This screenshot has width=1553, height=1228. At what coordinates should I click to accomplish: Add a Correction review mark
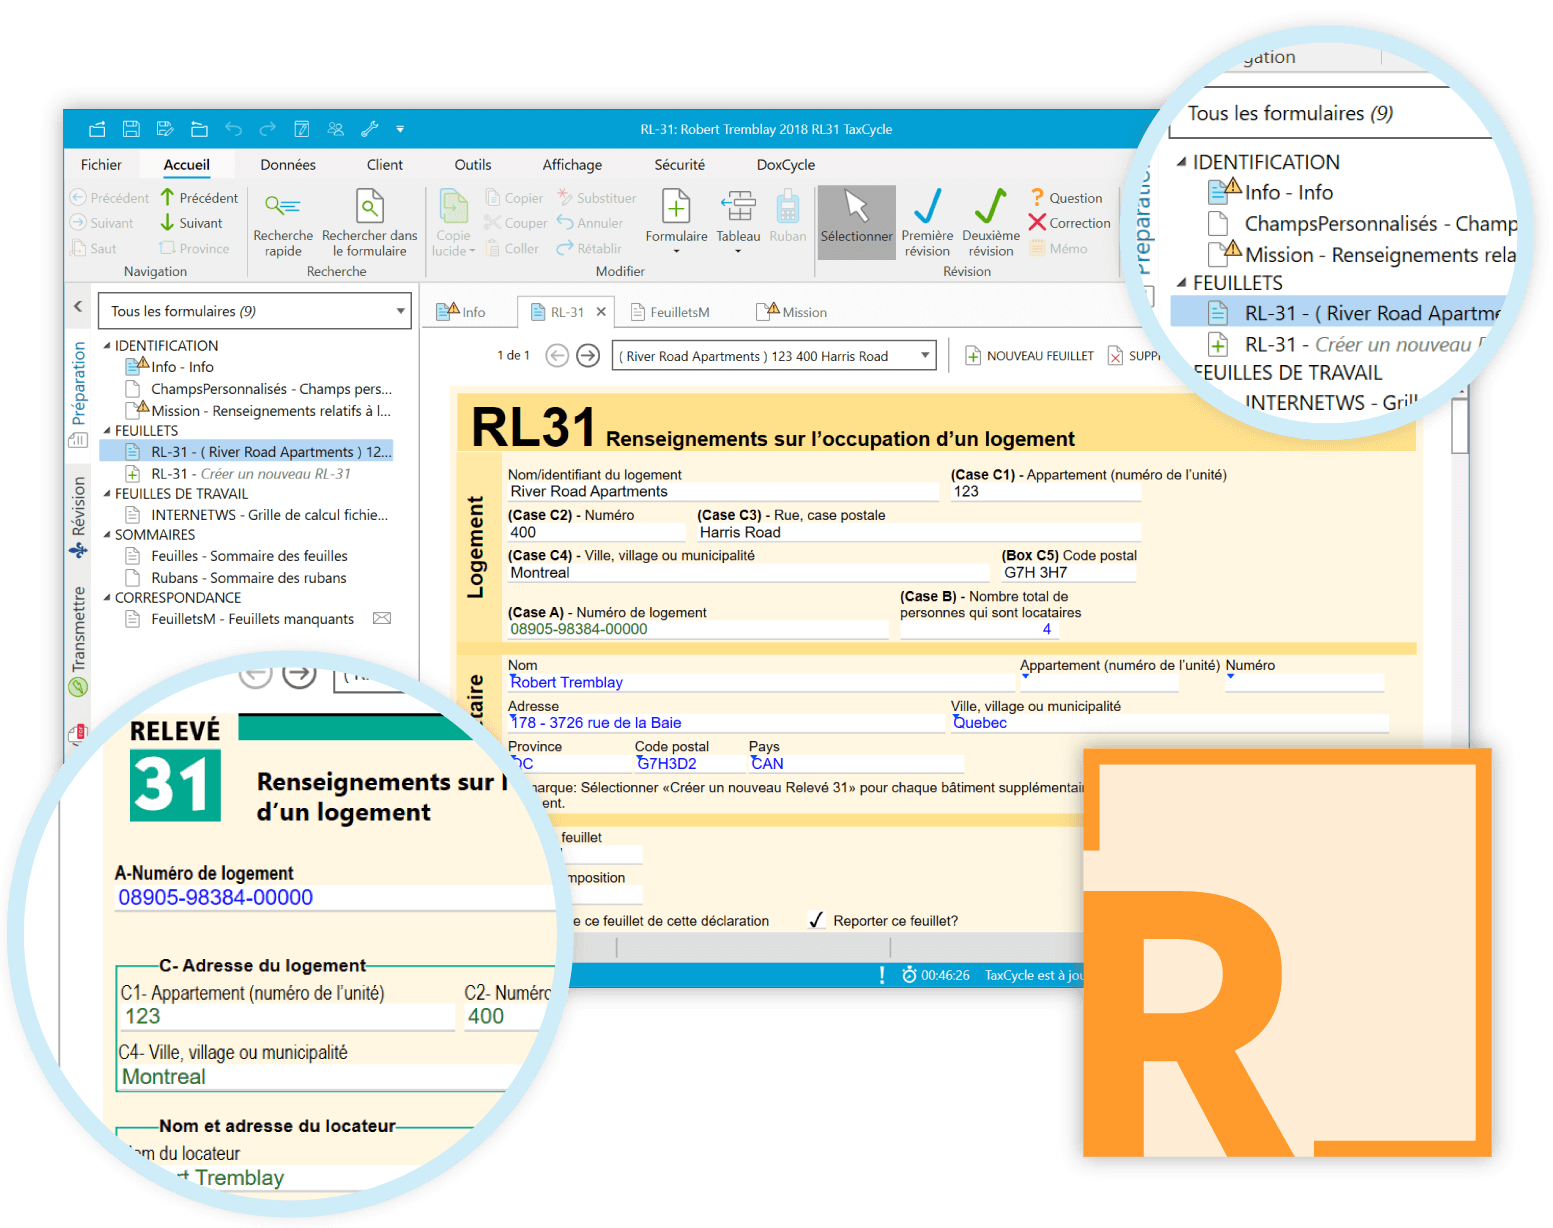coord(1069,223)
